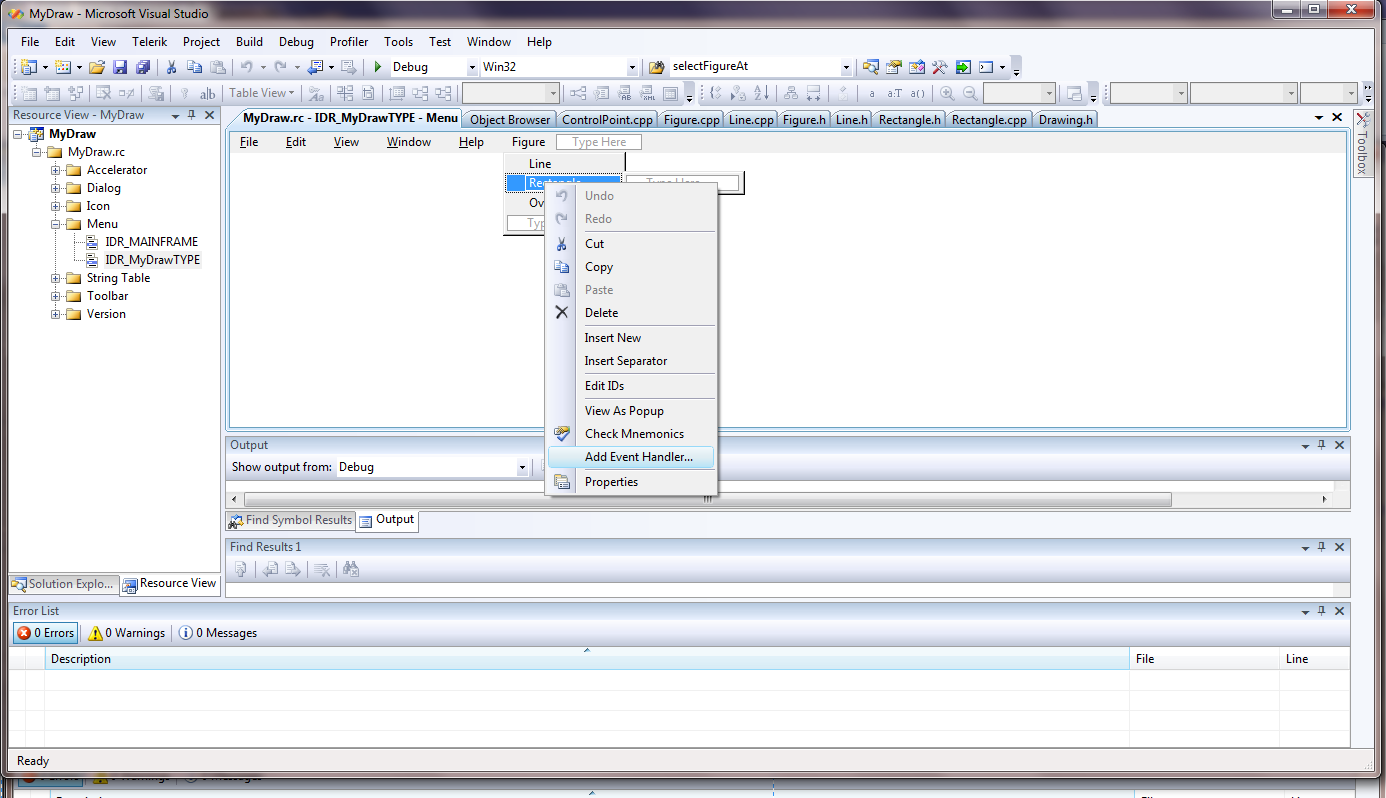Open the Win32 platform dropdown

click(632, 67)
